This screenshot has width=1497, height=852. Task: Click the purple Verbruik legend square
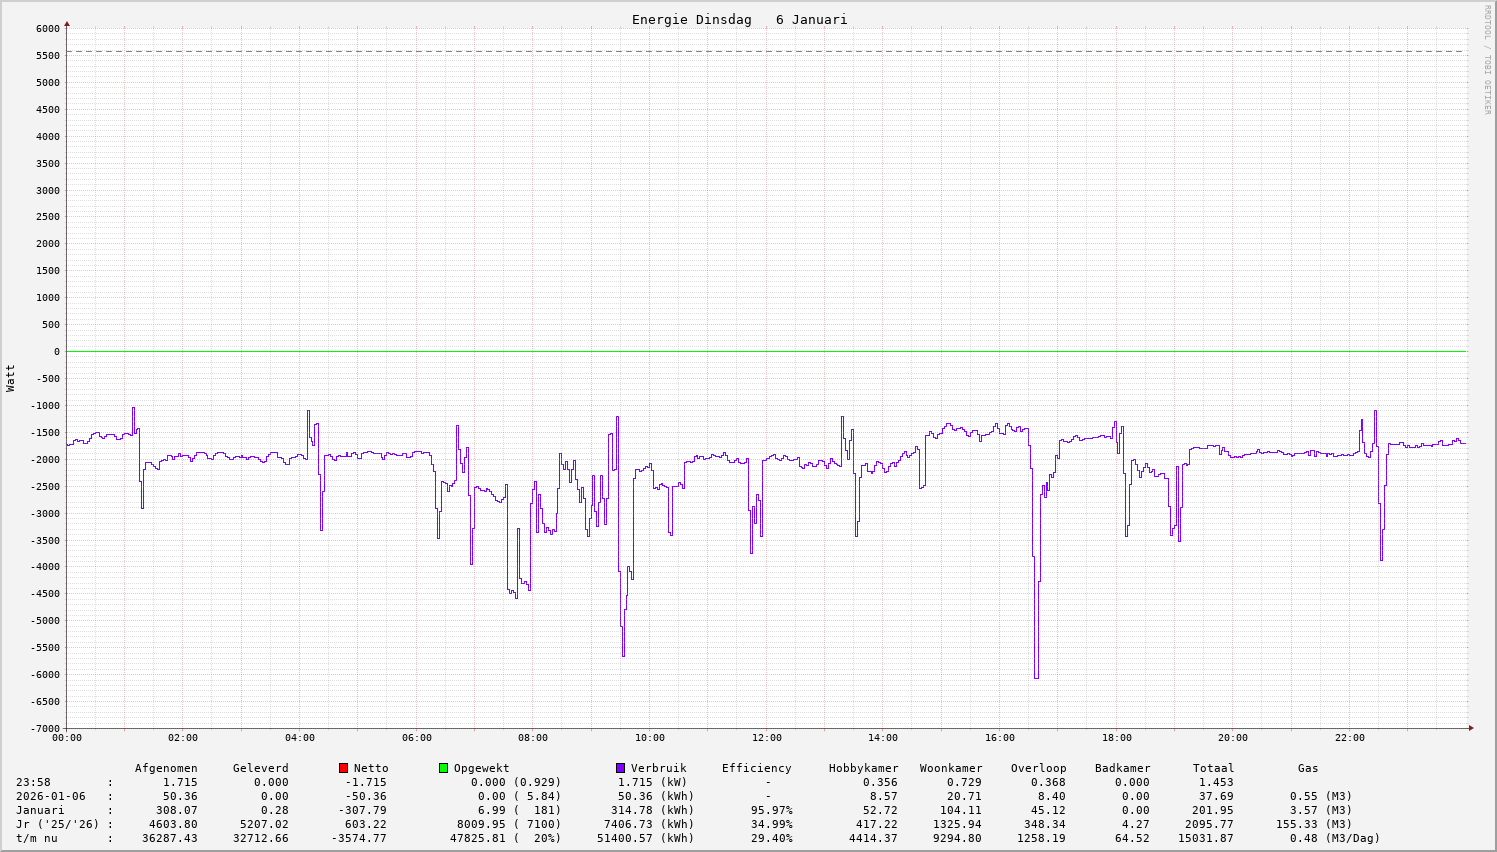point(620,768)
